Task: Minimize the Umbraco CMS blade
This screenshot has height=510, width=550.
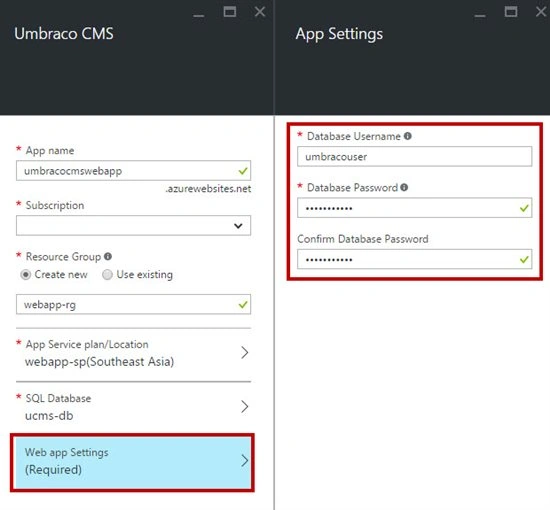Action: [199, 15]
